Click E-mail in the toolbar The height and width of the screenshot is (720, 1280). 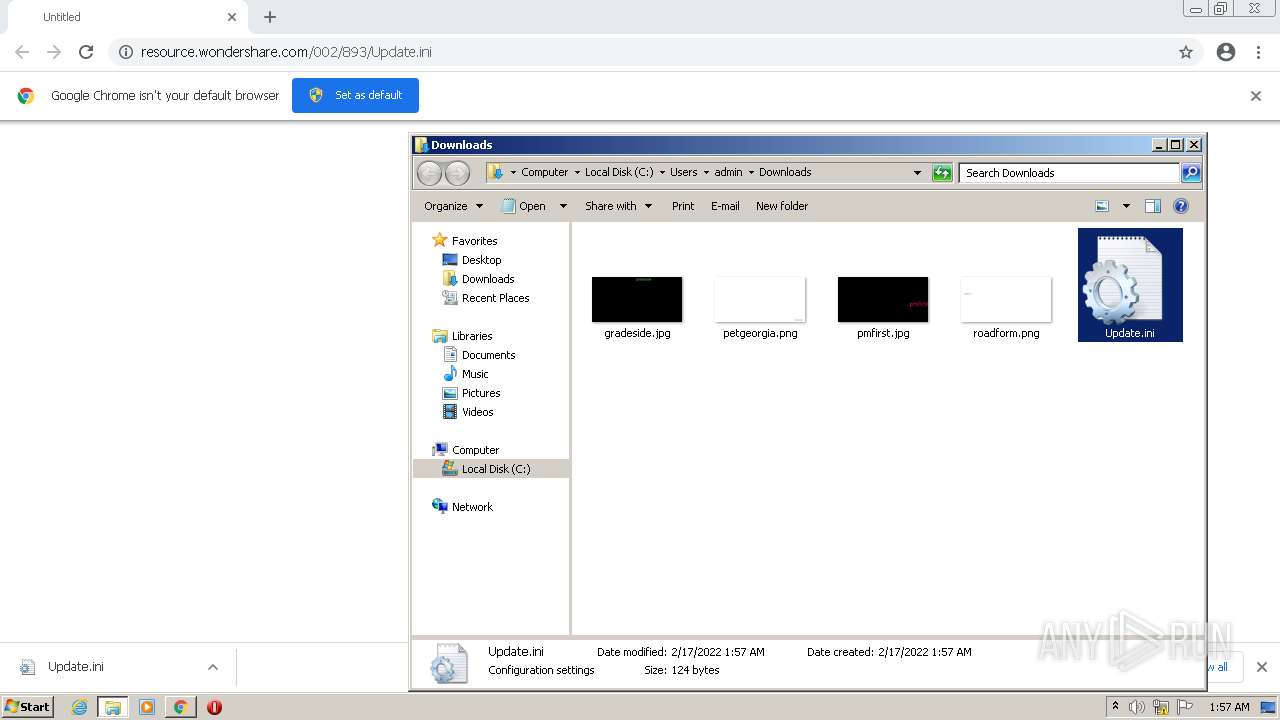725,206
